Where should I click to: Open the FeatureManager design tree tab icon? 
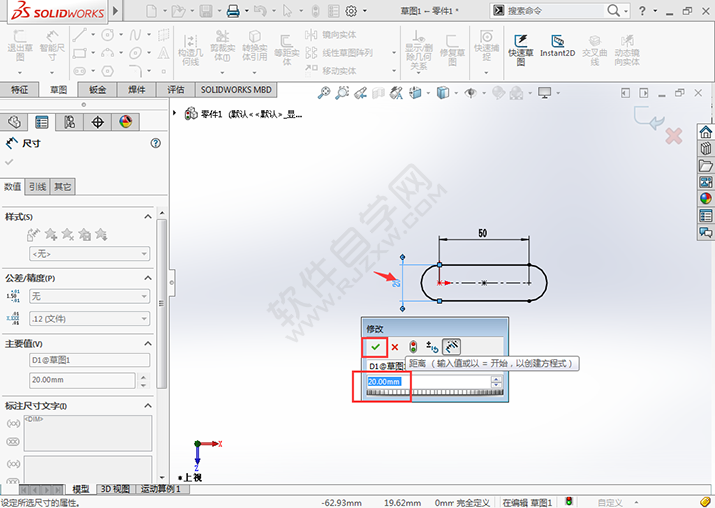(x=14, y=122)
